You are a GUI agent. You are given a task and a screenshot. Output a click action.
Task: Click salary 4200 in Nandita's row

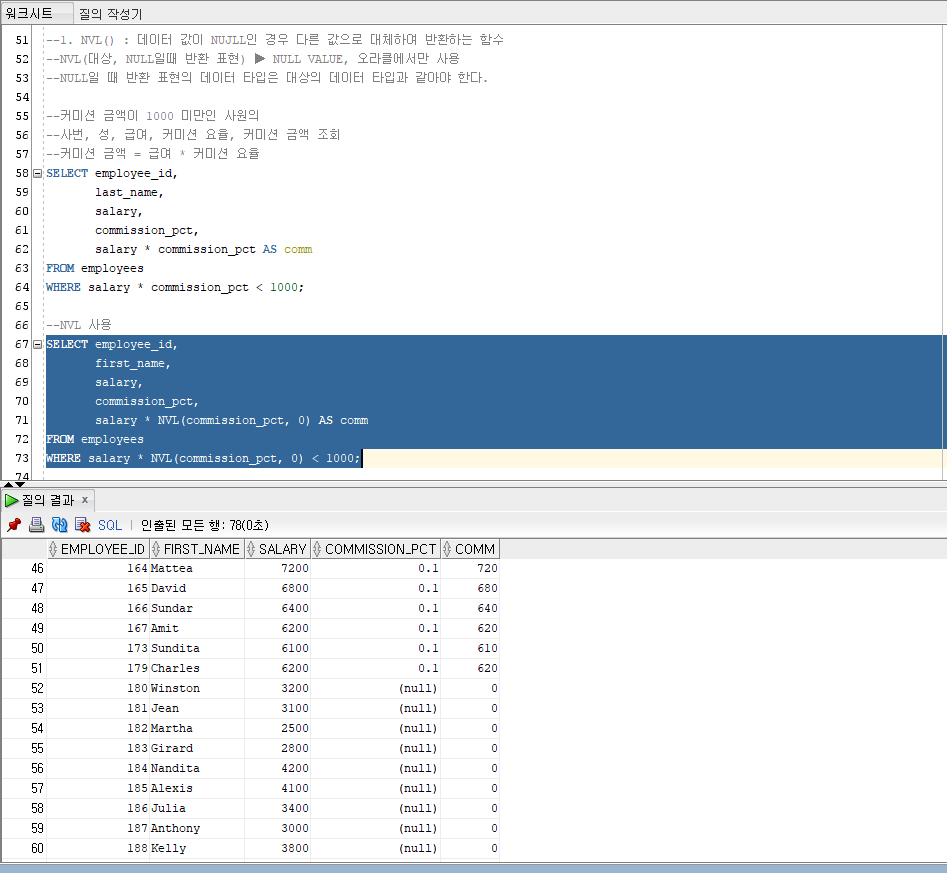click(x=277, y=768)
